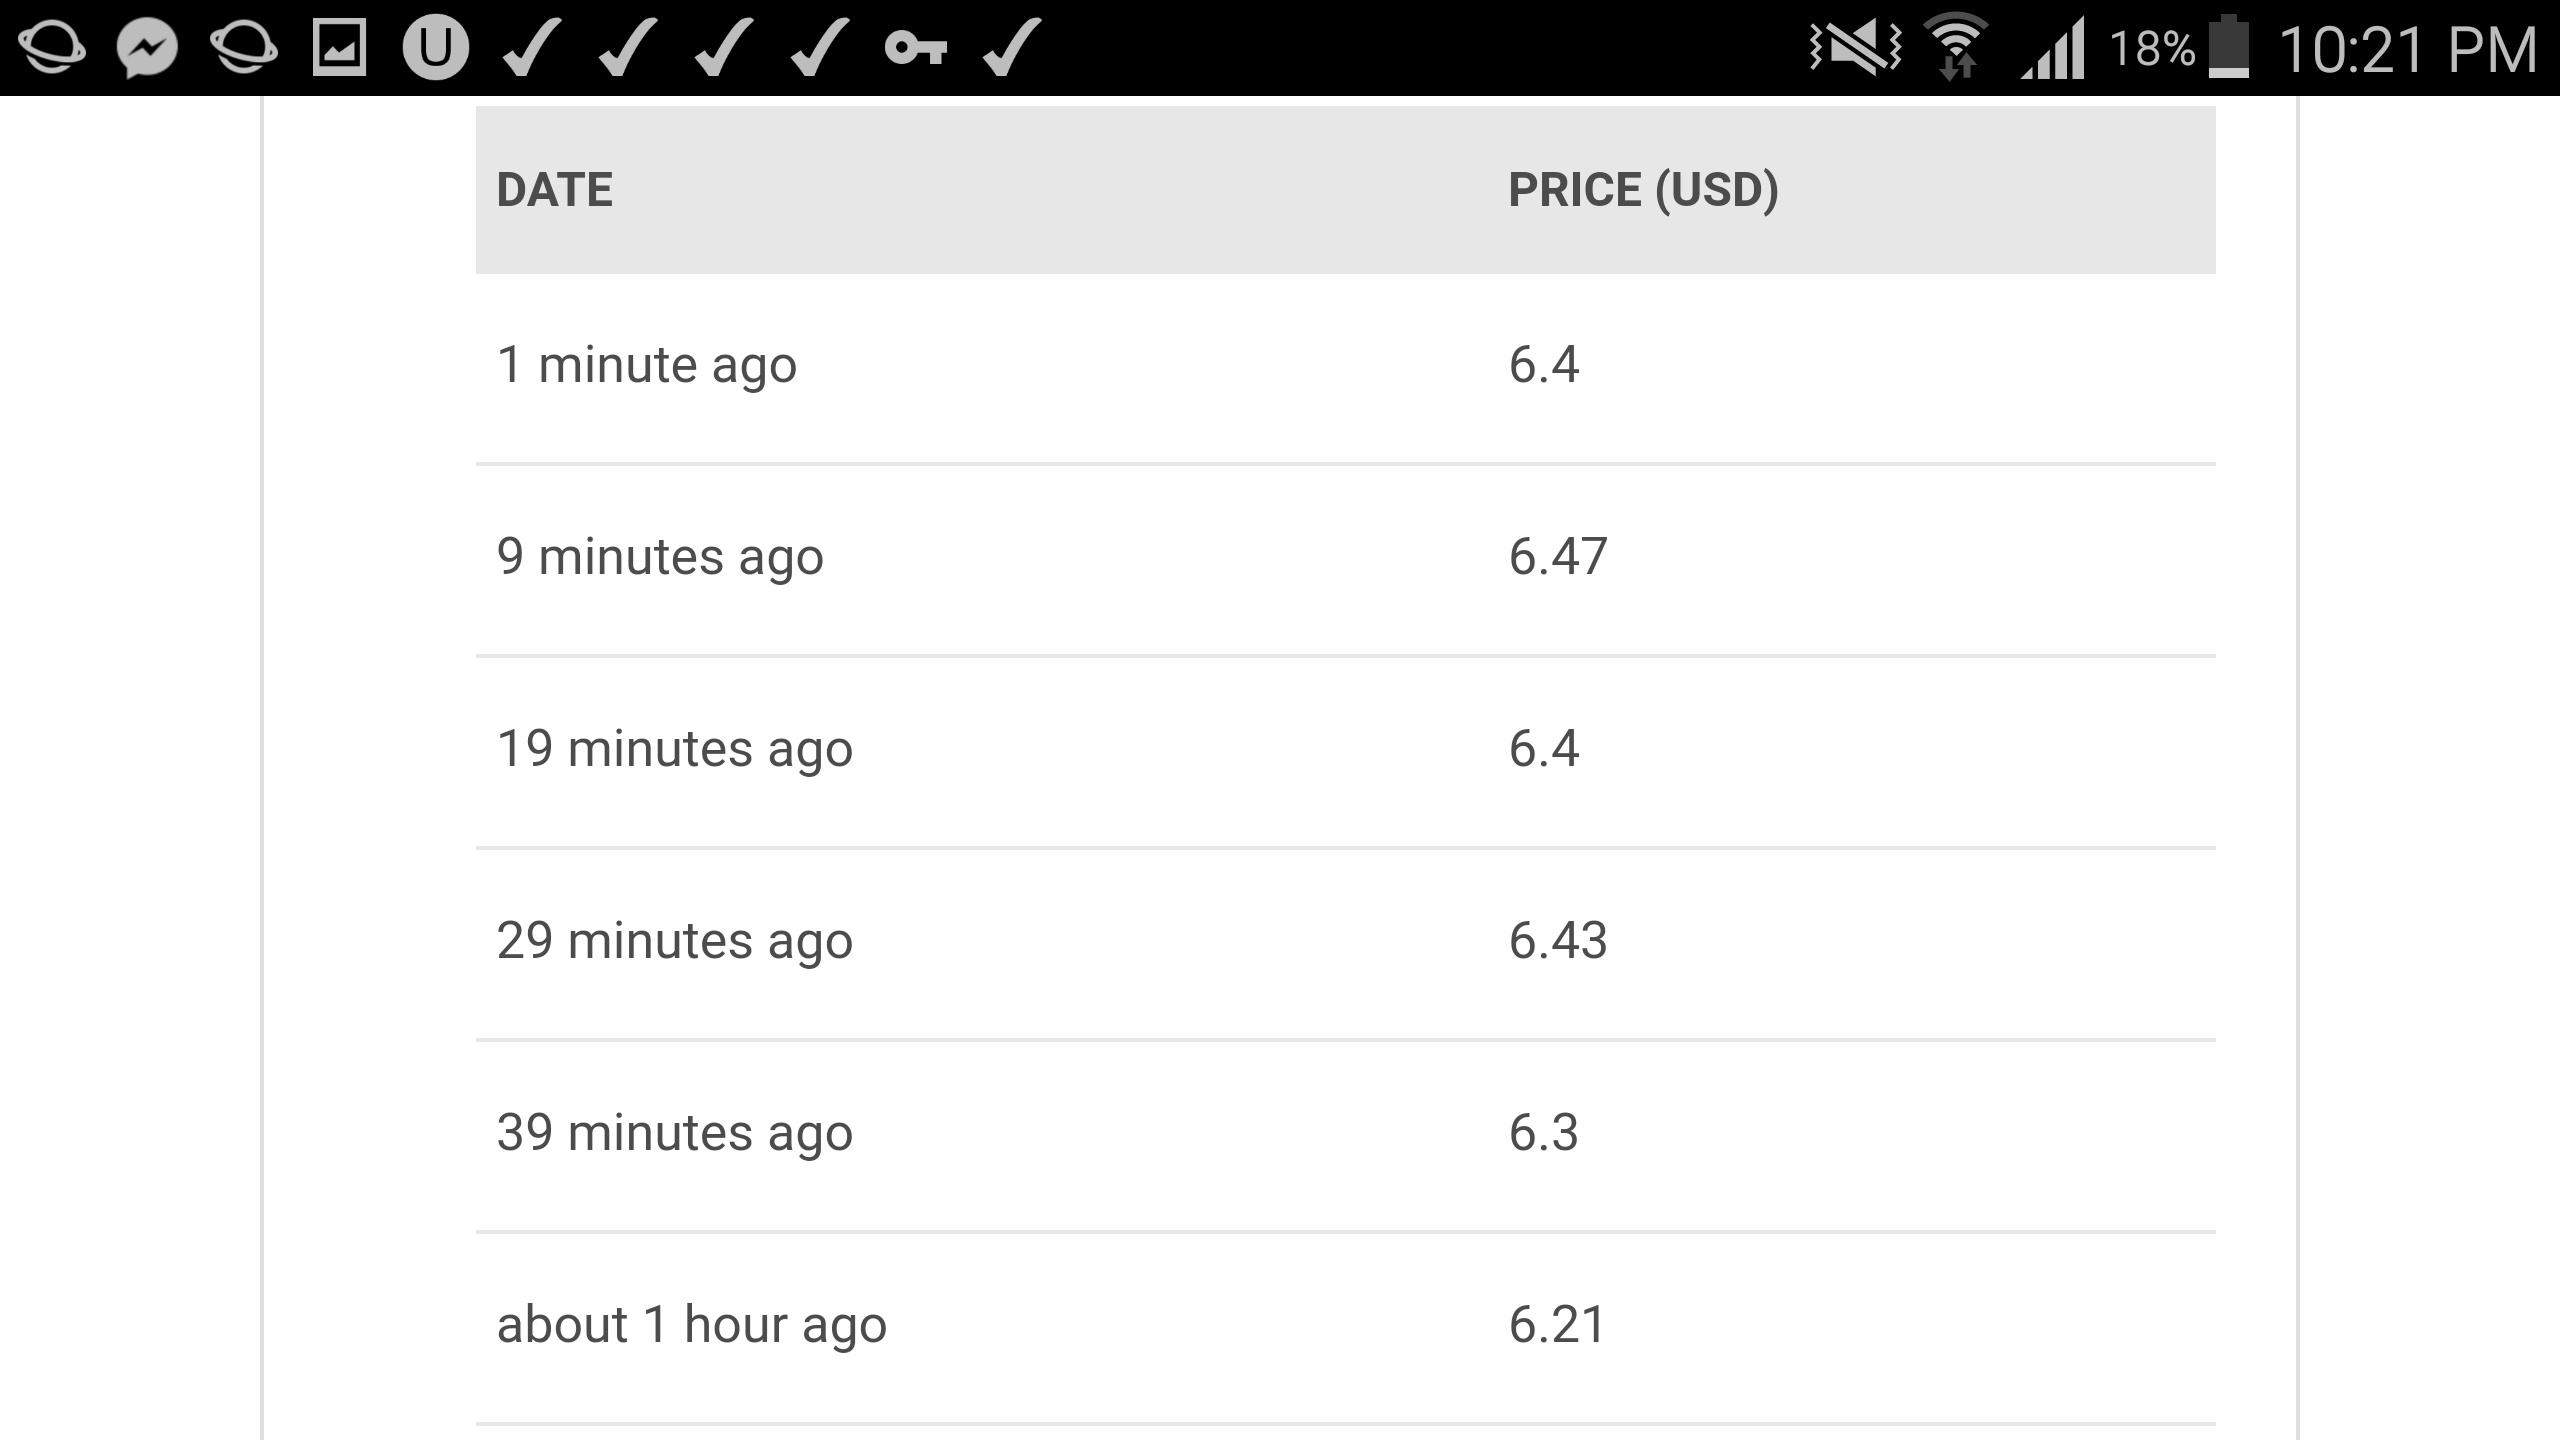Select the about 1 hour ago row
Viewport: 2560px width, 1440px height.
(x=1346, y=1328)
